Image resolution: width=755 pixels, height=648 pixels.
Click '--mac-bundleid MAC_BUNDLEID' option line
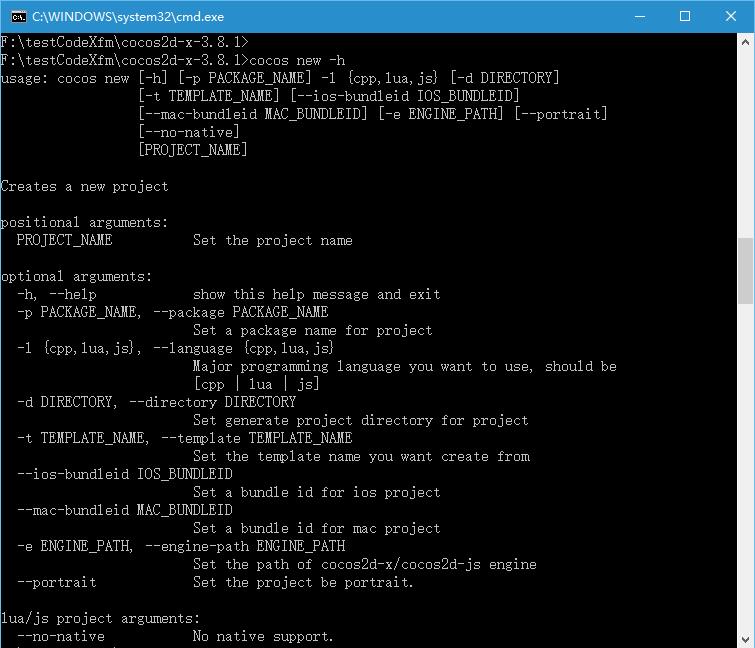[125, 510]
